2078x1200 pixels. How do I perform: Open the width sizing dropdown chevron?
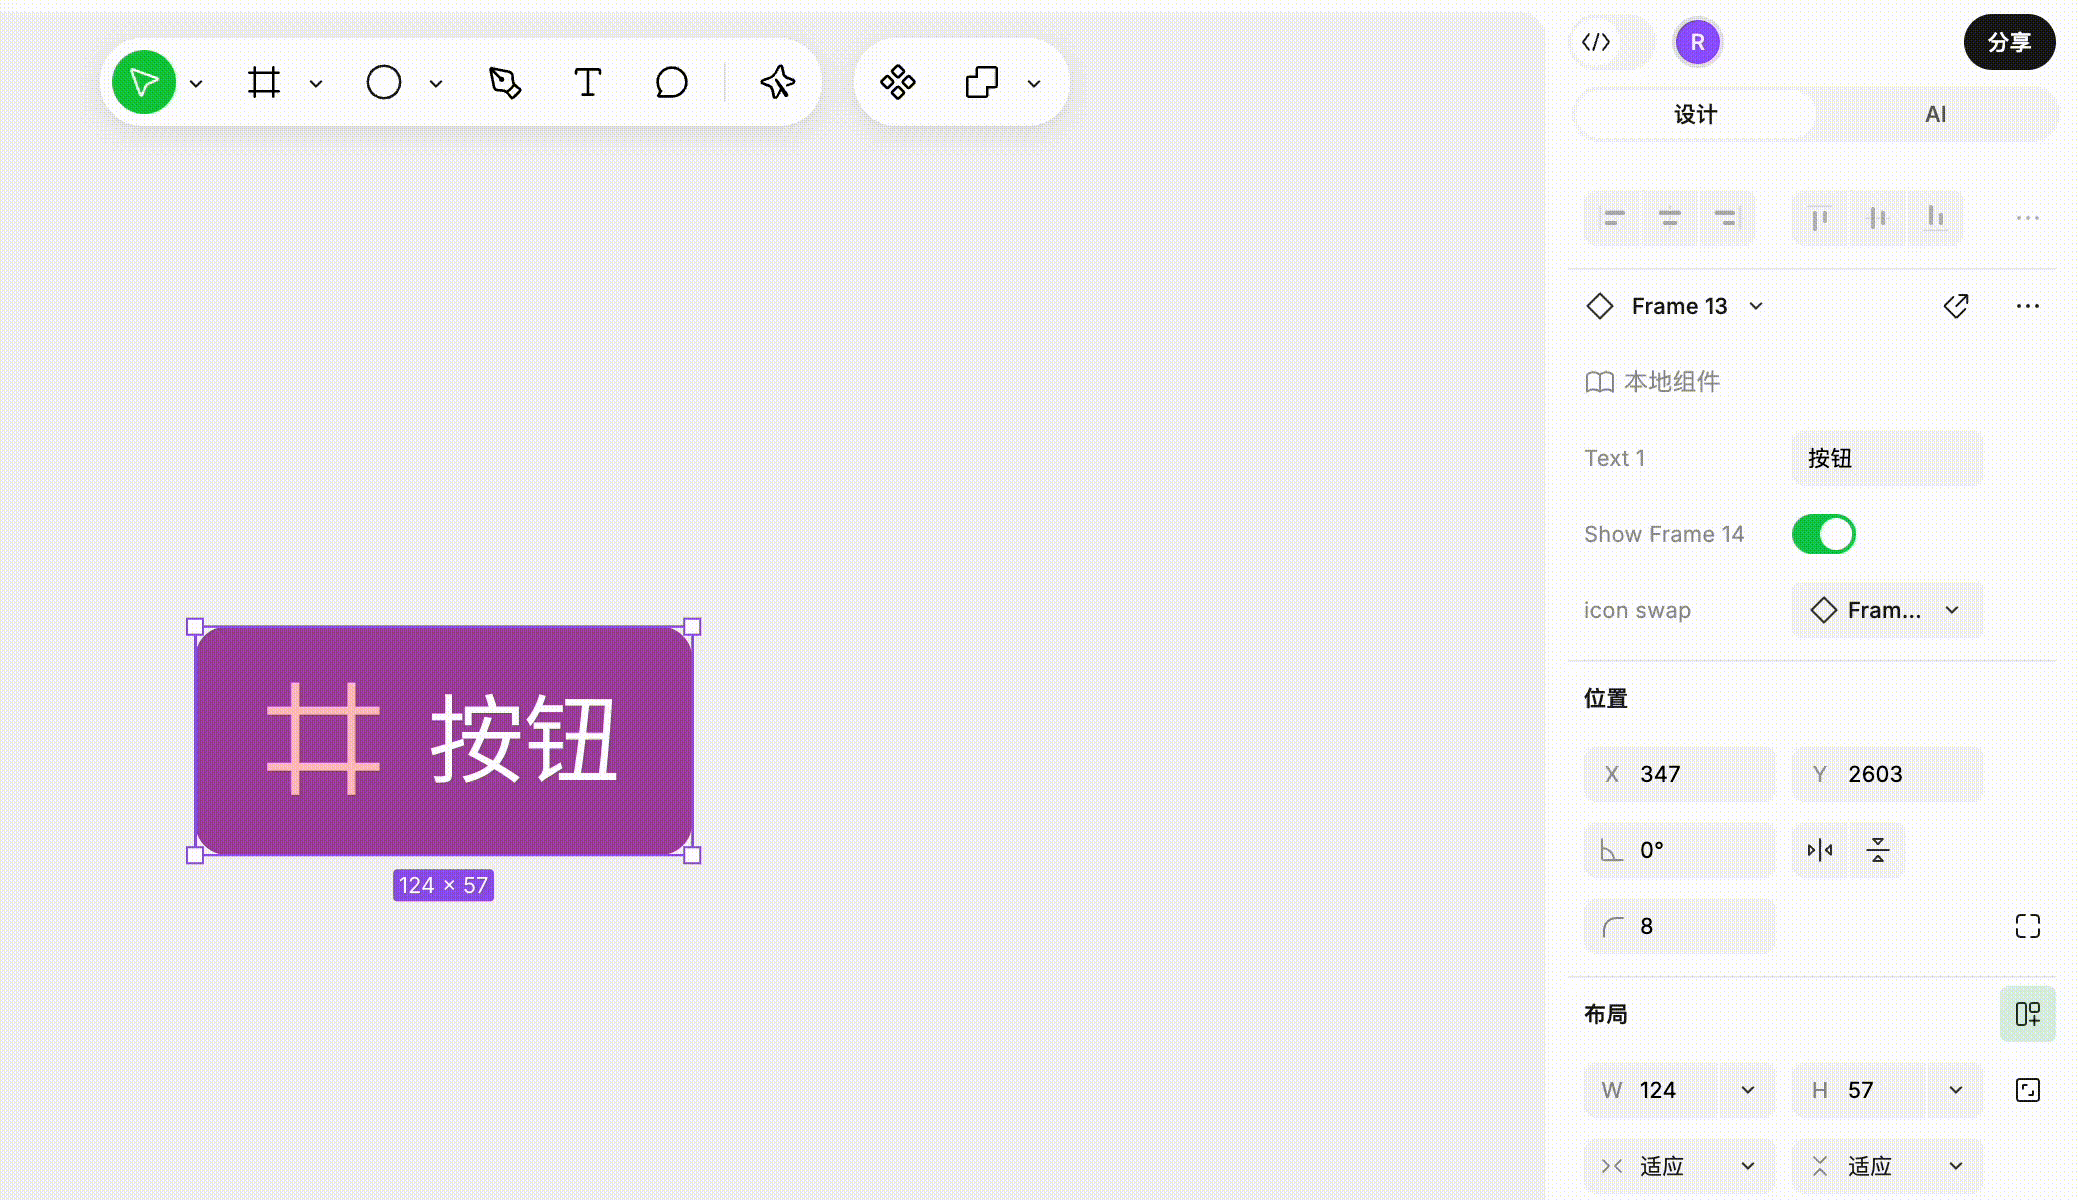tap(1748, 1090)
